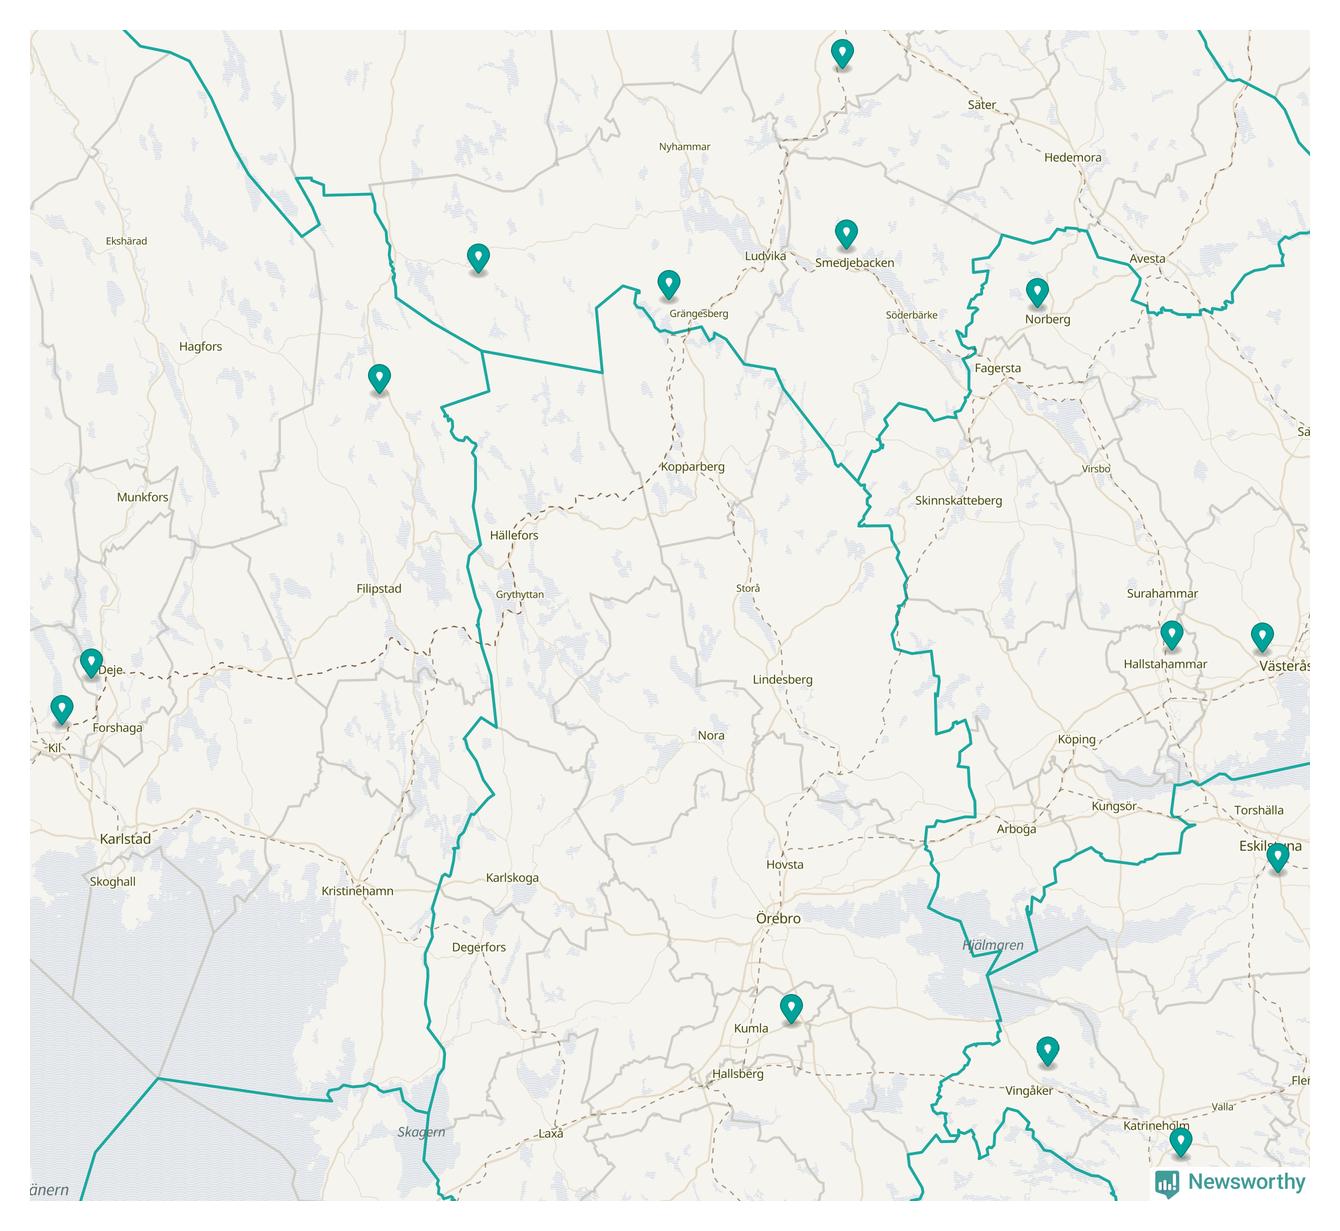Open the marker next to Kumla
Viewport: 1340px width, 1231px height.
point(791,1008)
